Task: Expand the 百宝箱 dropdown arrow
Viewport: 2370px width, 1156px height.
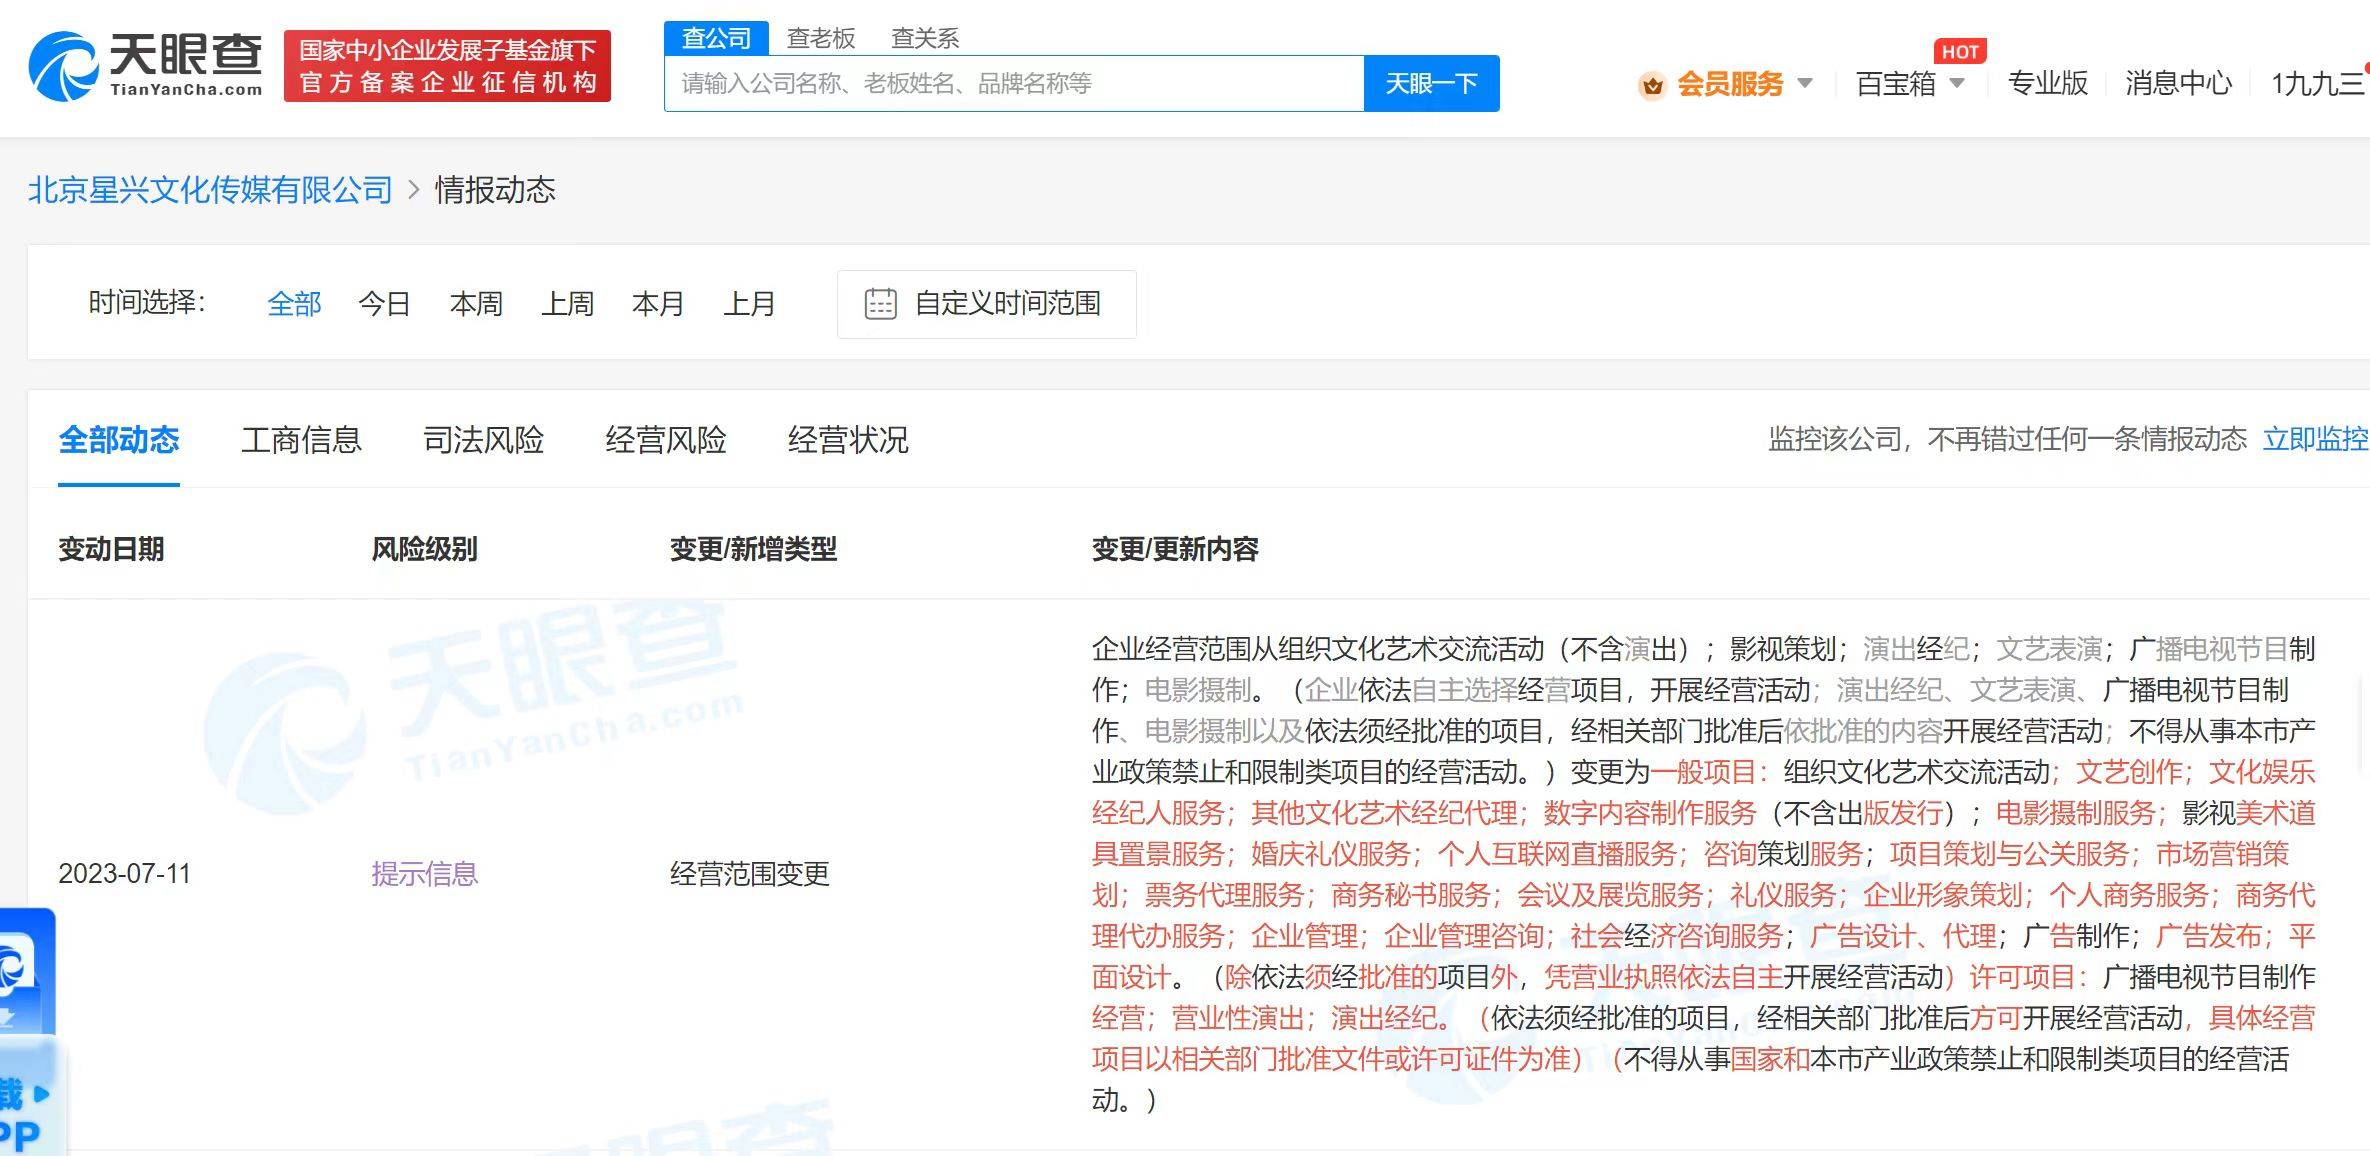Action: [1957, 83]
